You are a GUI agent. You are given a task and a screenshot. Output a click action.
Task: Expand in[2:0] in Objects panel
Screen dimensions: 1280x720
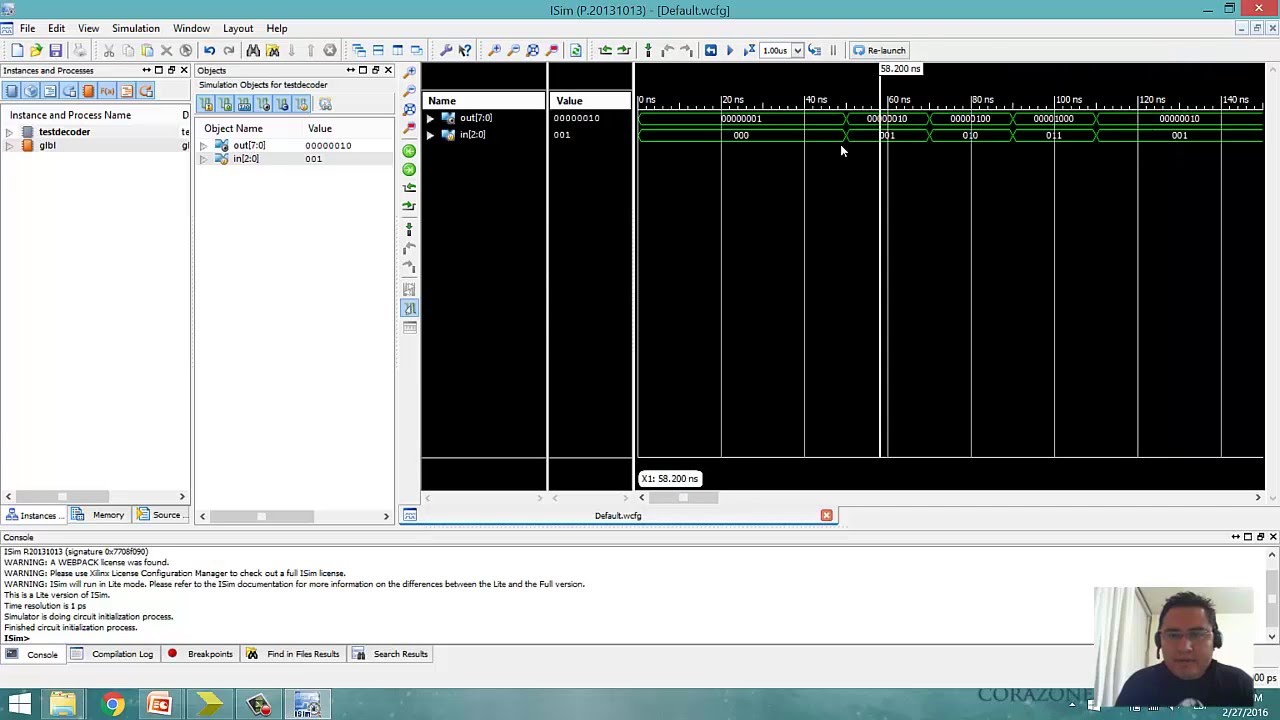click(203, 159)
